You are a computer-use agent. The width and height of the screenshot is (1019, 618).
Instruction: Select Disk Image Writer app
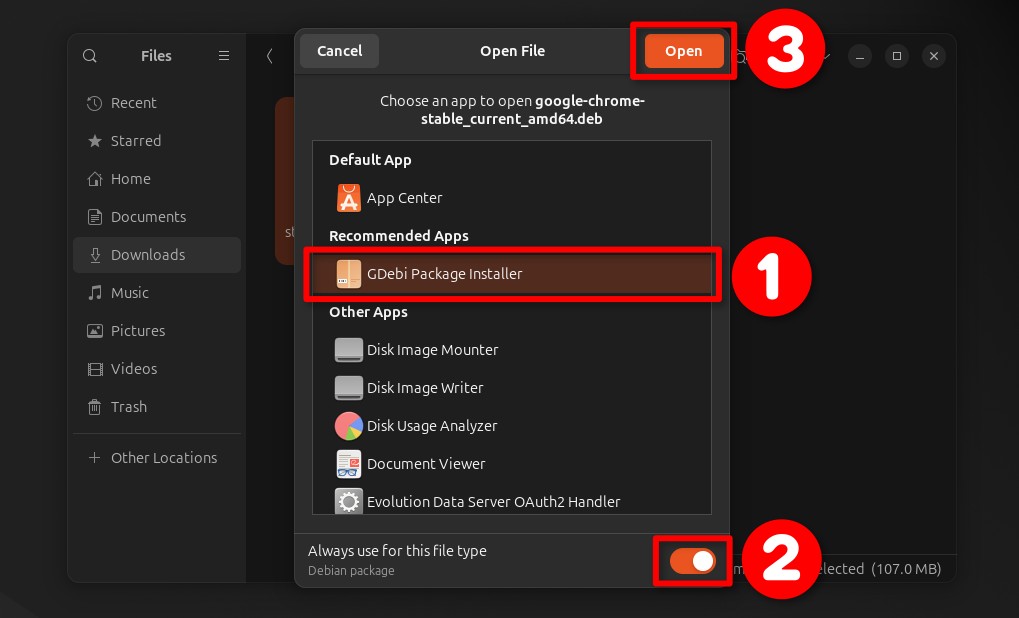pos(512,387)
